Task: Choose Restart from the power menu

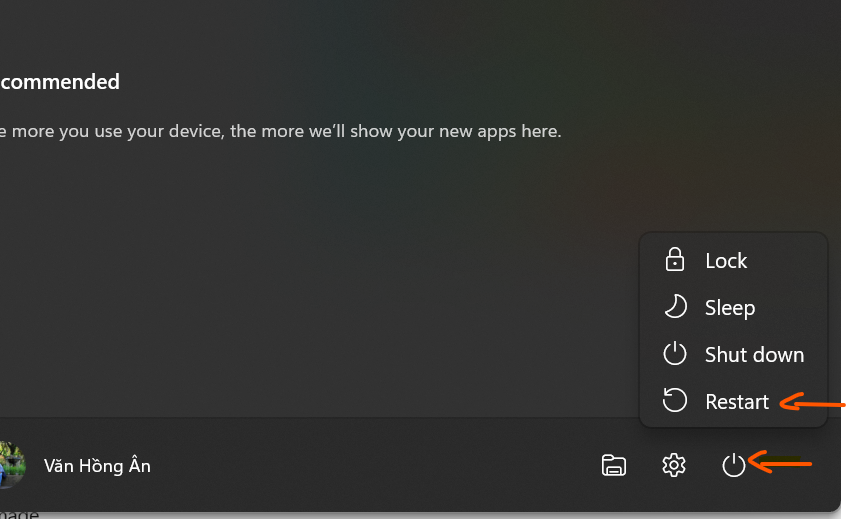Action: (737, 402)
